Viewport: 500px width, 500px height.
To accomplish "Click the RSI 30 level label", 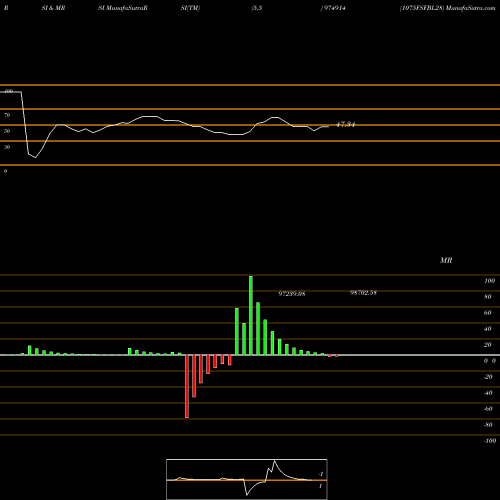I will tap(7, 147).
